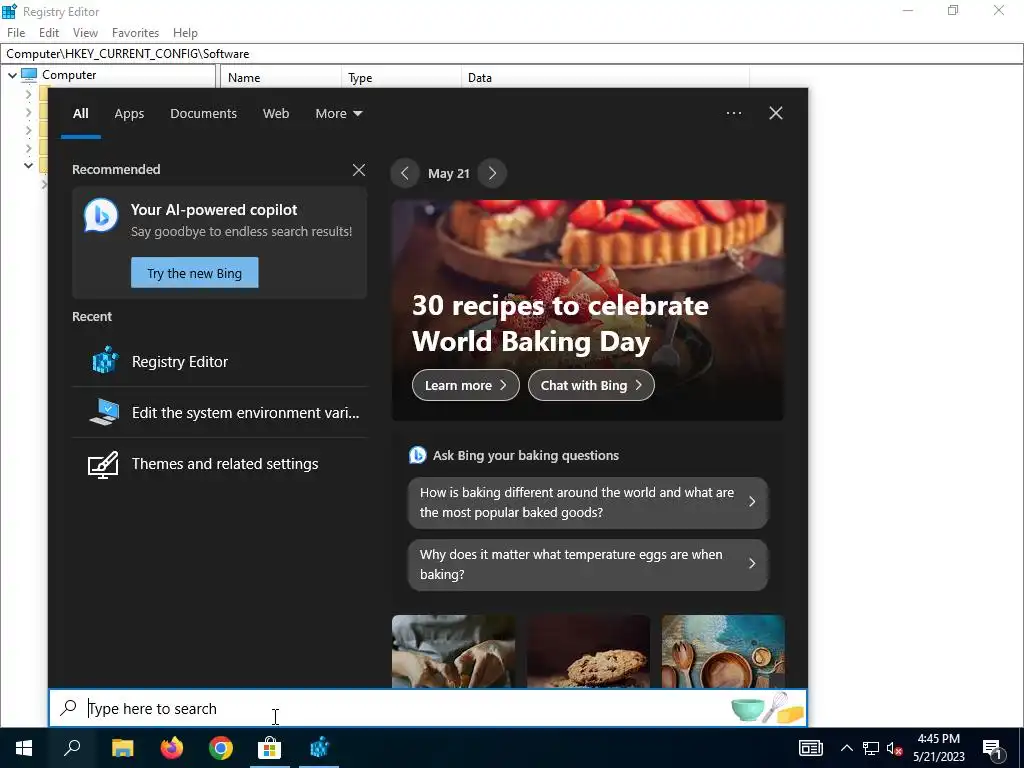This screenshot has width=1024, height=768.
Task: Dismiss the Recommended section
Action: tap(359, 170)
